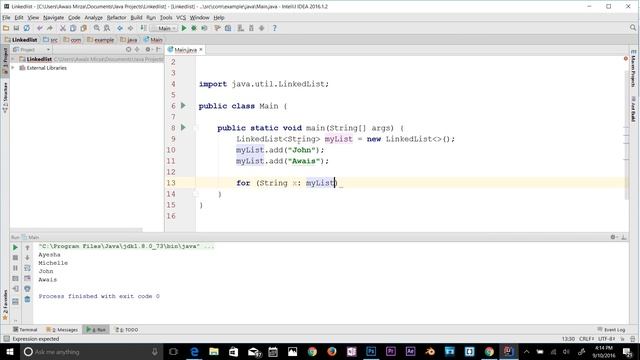Click the Make Project build icon
This screenshot has height=360, width=640.
pyautogui.click(x=143, y=28)
